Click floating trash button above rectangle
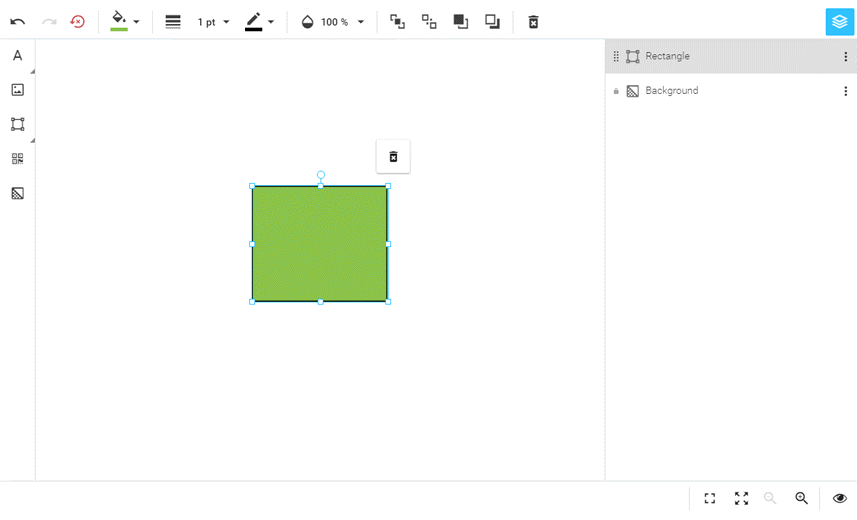The image size is (857, 520). coord(393,157)
